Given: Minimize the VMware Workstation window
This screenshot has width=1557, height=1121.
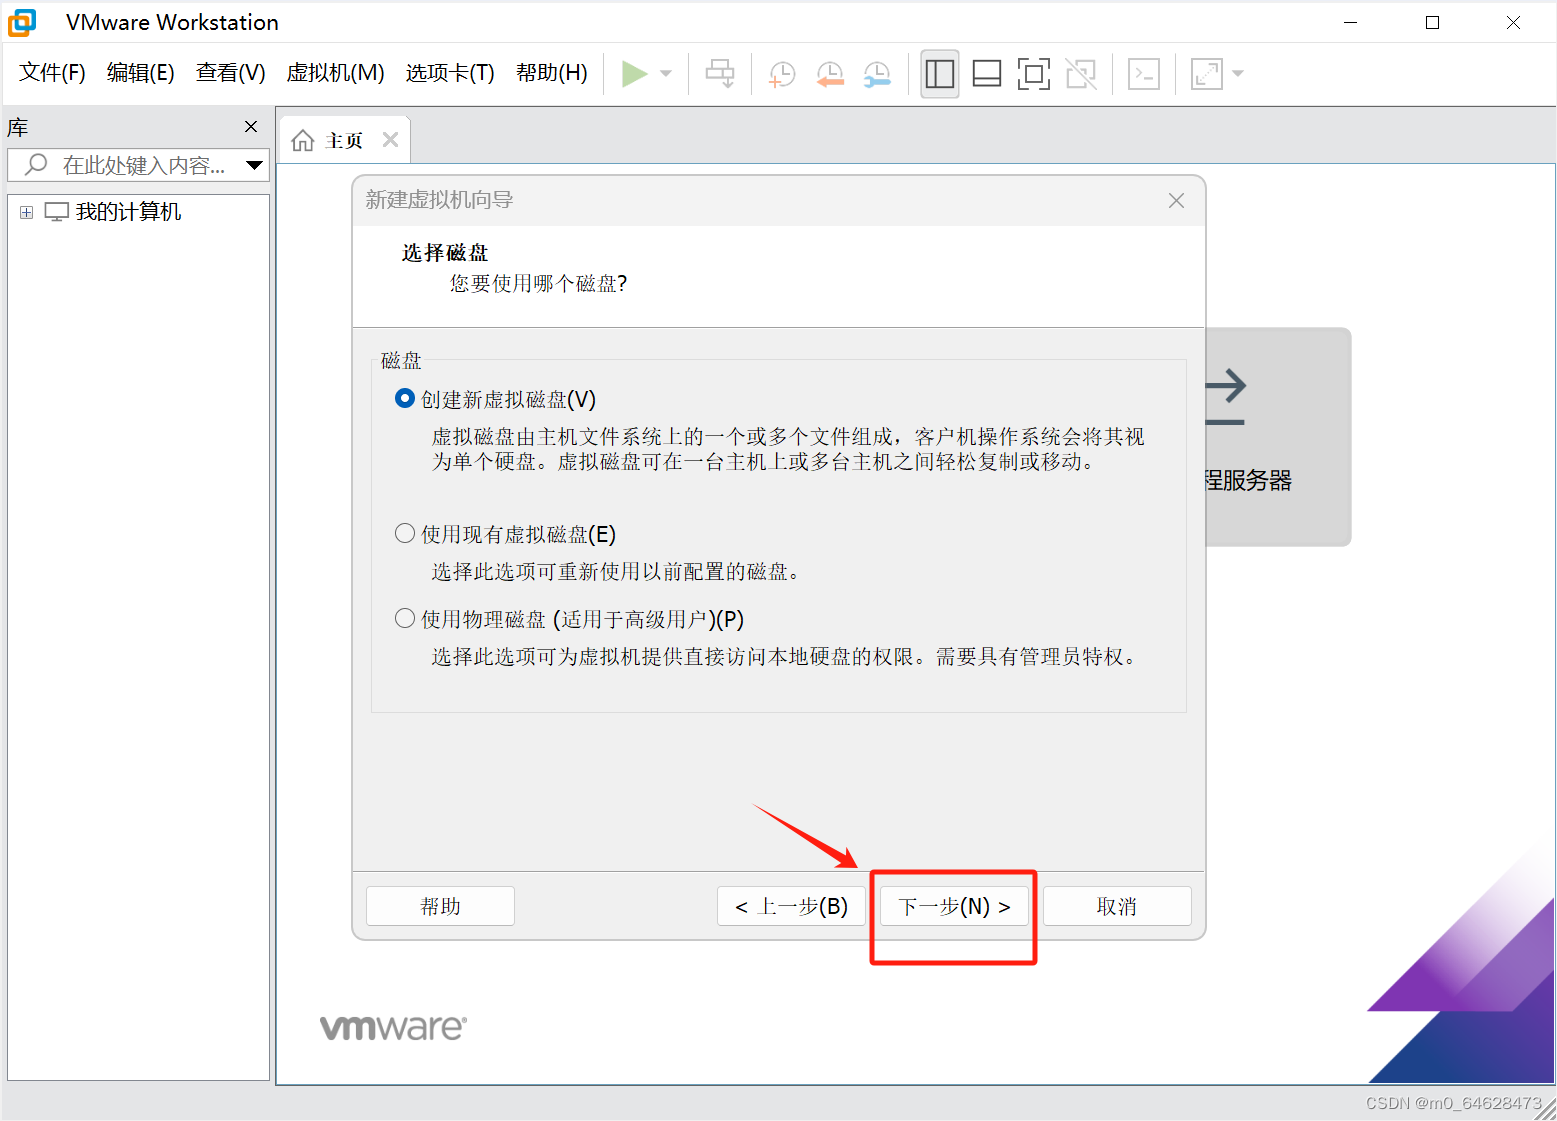Looking at the screenshot, I should [x=1351, y=22].
